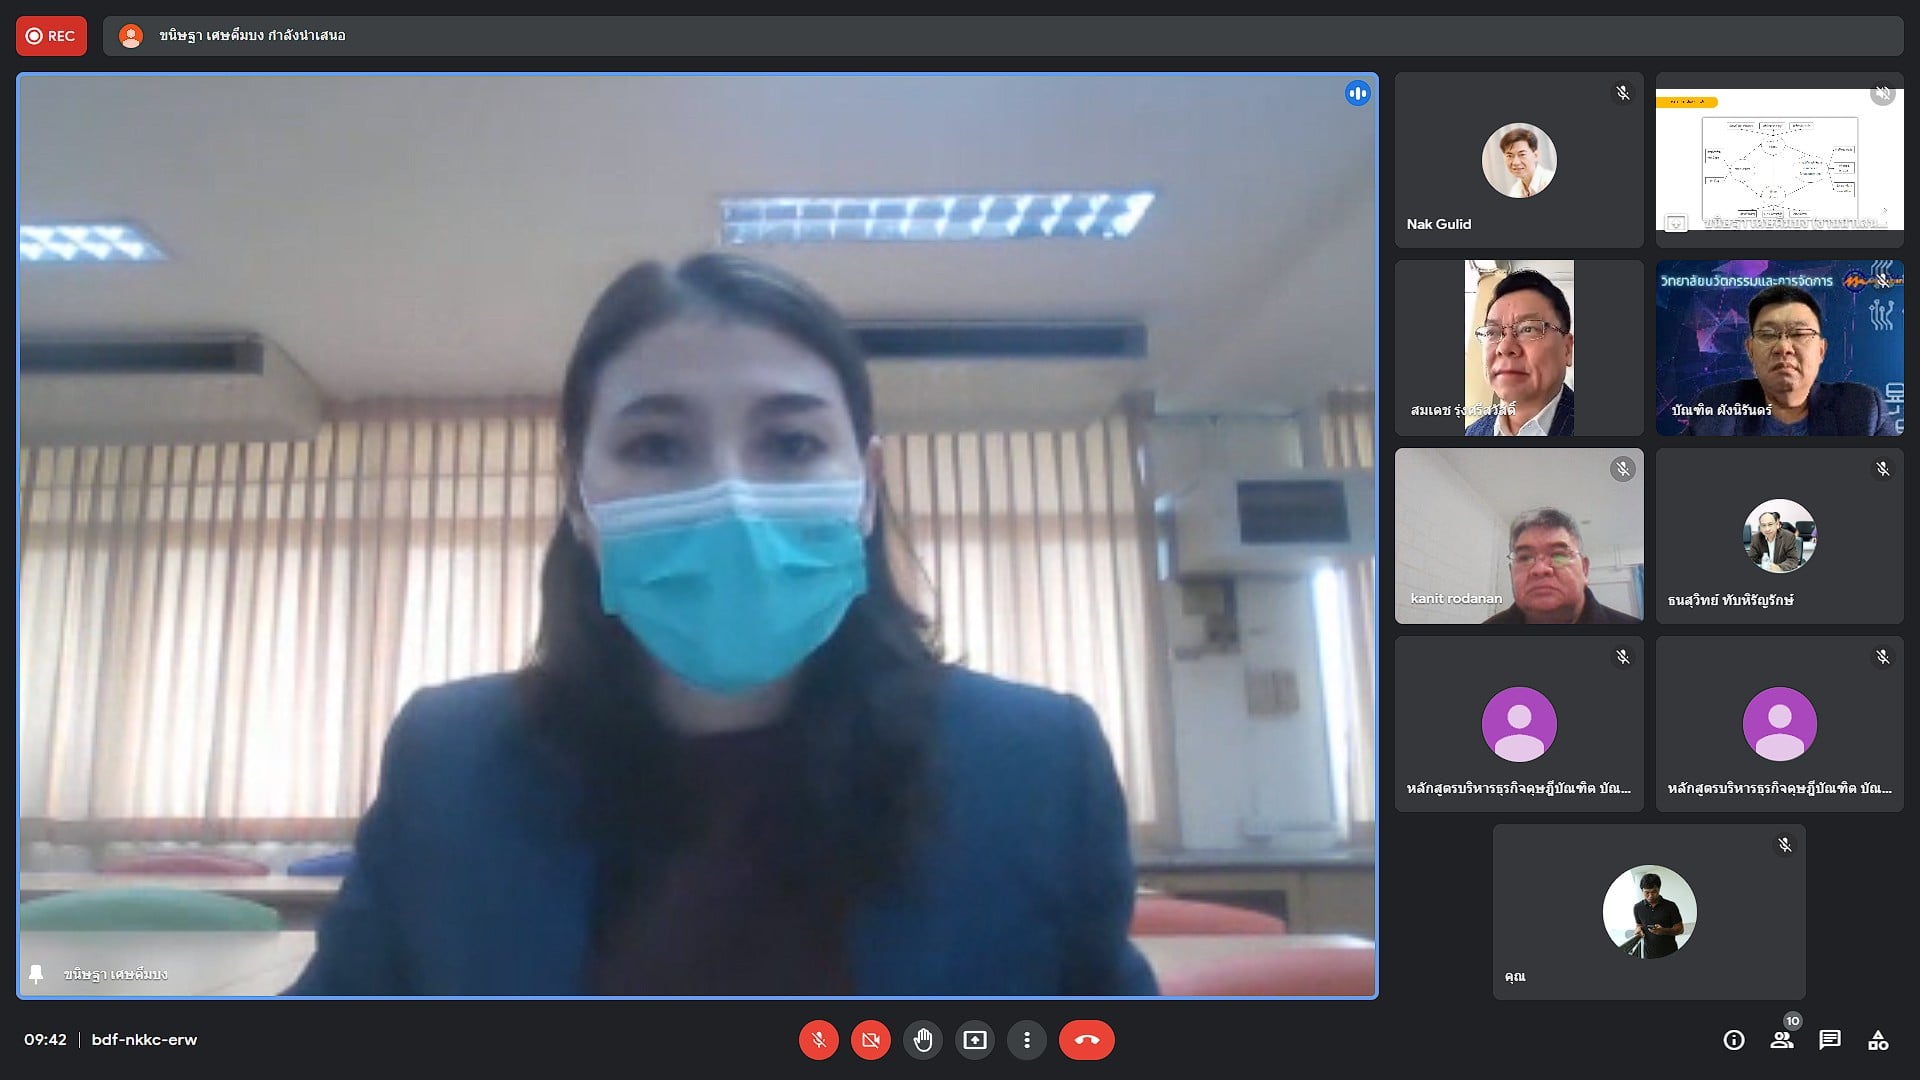Show the participants people panel
The width and height of the screenshot is (1920, 1080).
1782,1040
